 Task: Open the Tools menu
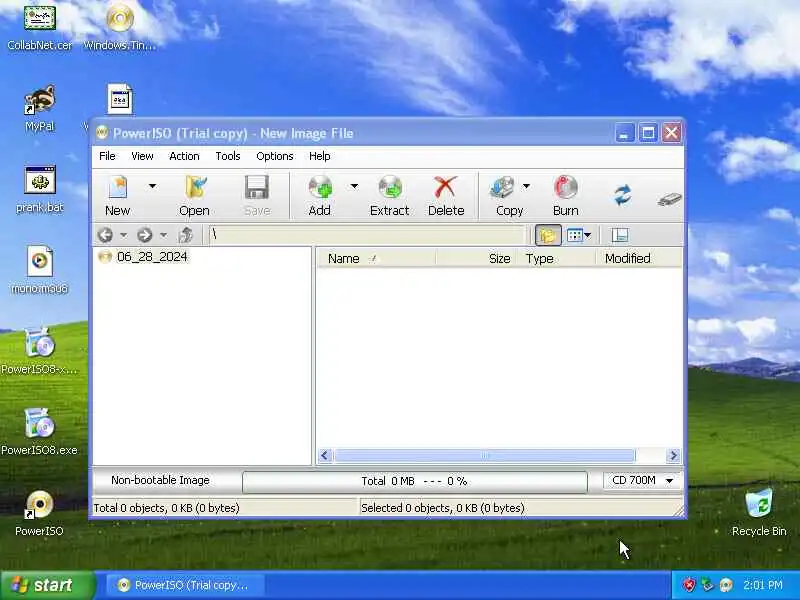(x=228, y=156)
